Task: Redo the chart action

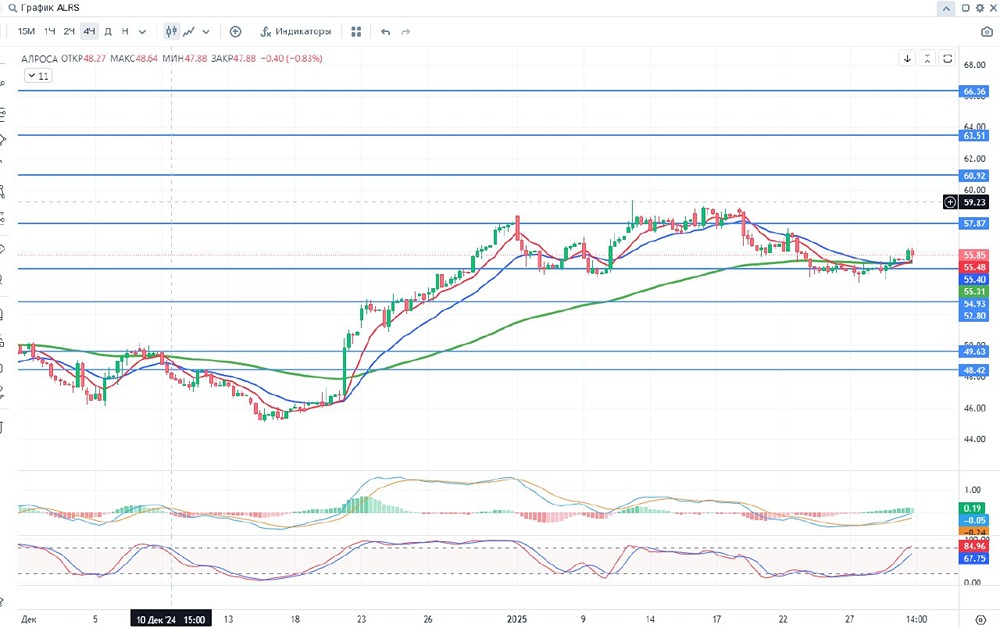Action: point(406,31)
